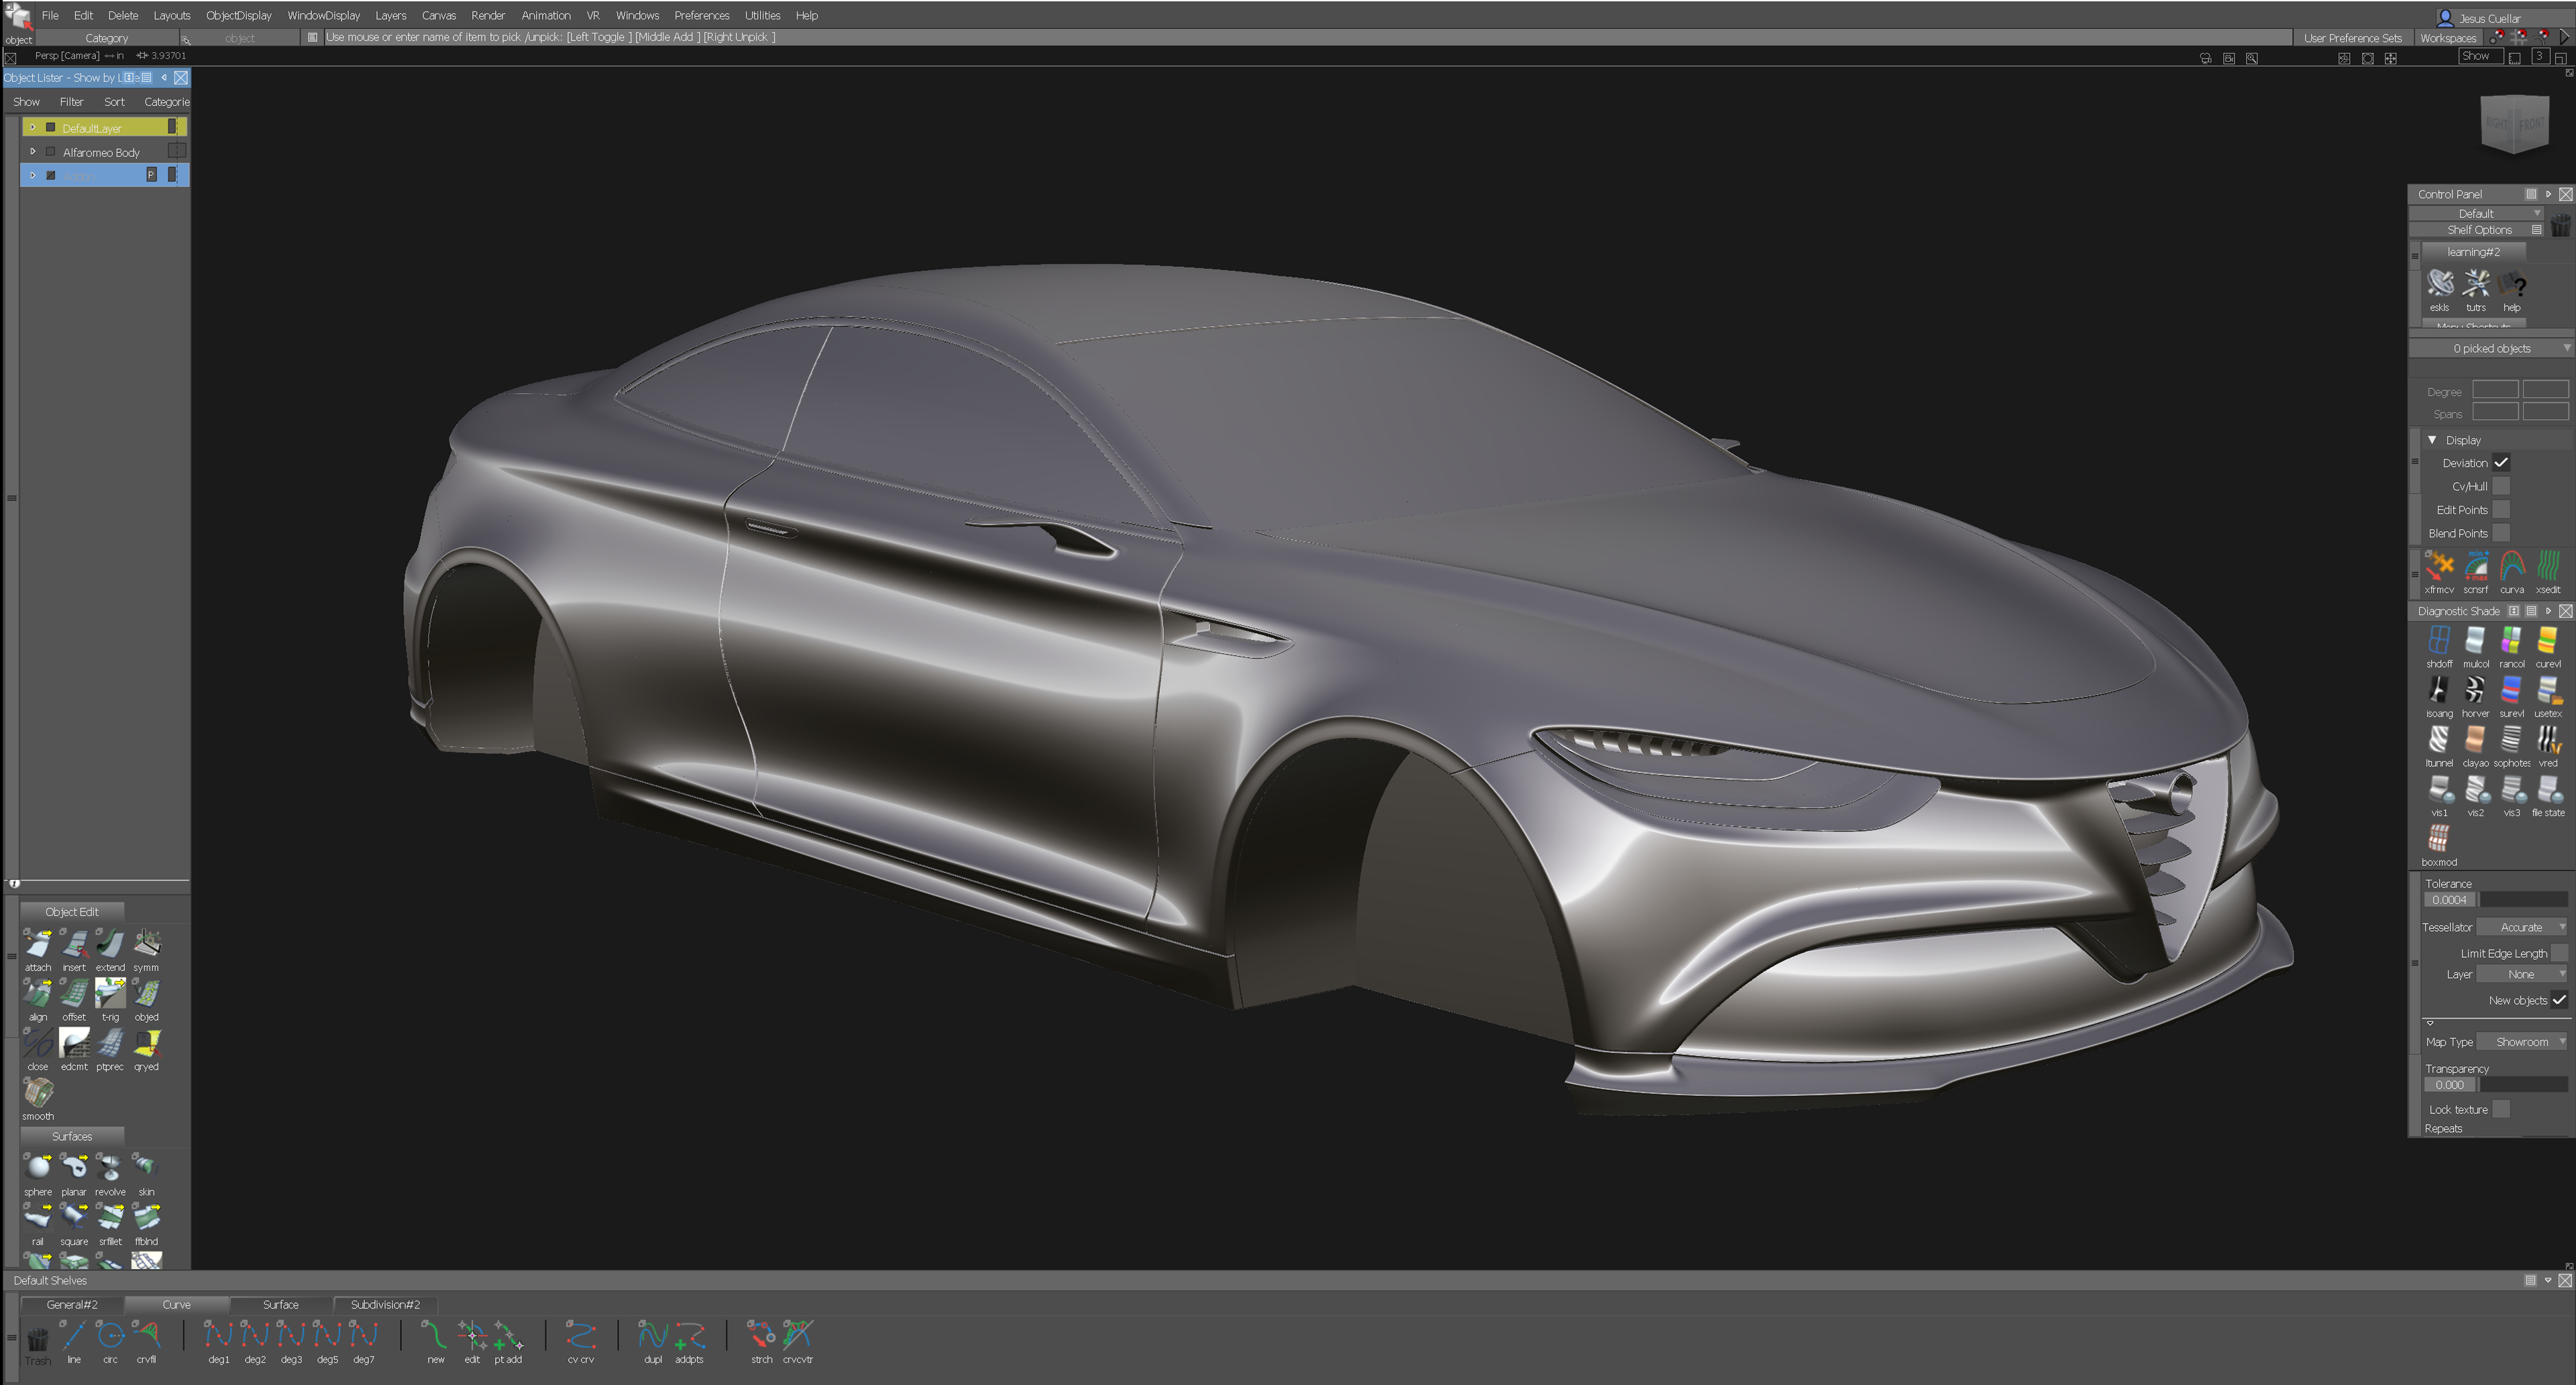Toggle the New objects checkbox
Screen dimensions: 2576x1385
2558,1000
